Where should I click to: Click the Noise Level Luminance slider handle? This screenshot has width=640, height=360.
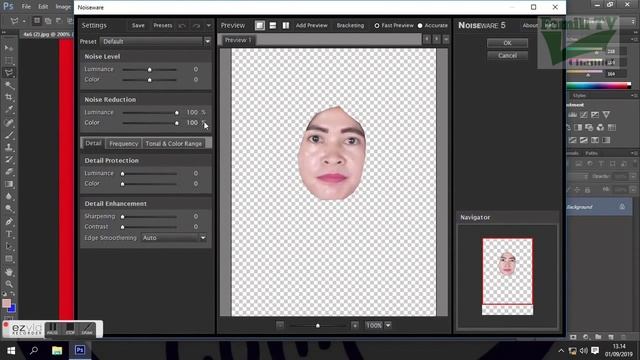pos(150,69)
